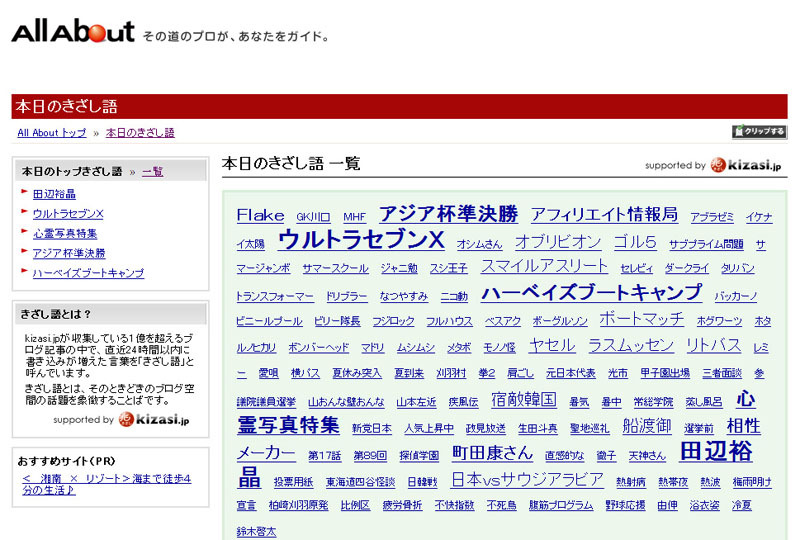Click the クリップする clip button

[759, 131]
